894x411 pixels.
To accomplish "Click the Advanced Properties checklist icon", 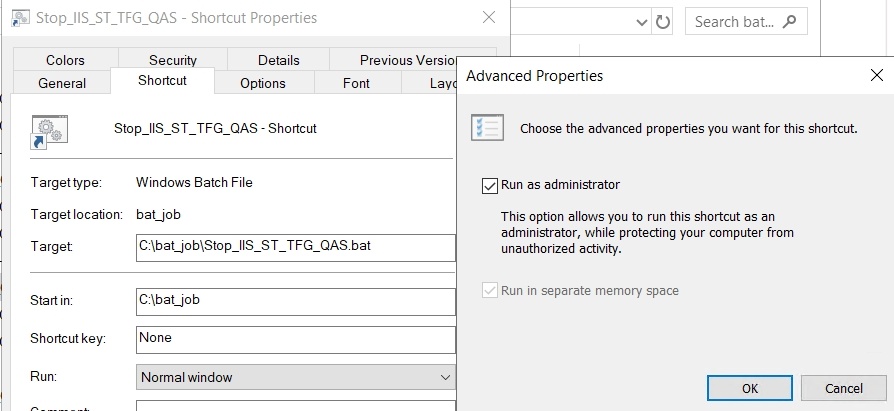I will pos(487,127).
